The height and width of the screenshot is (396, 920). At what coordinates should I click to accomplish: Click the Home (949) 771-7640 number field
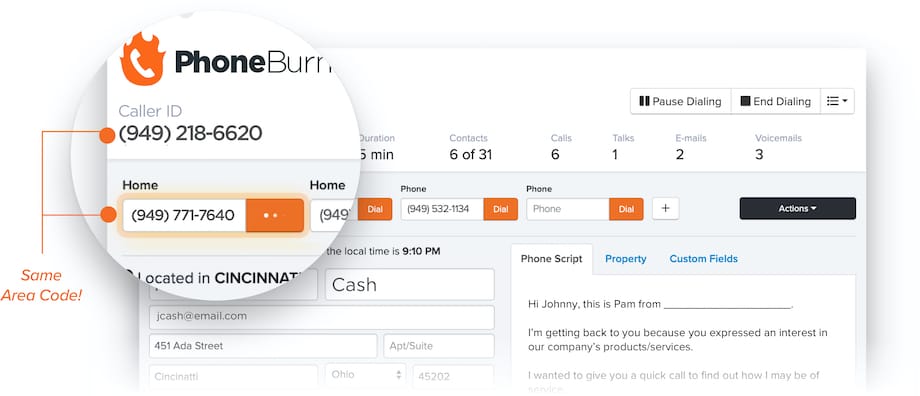[x=184, y=215]
